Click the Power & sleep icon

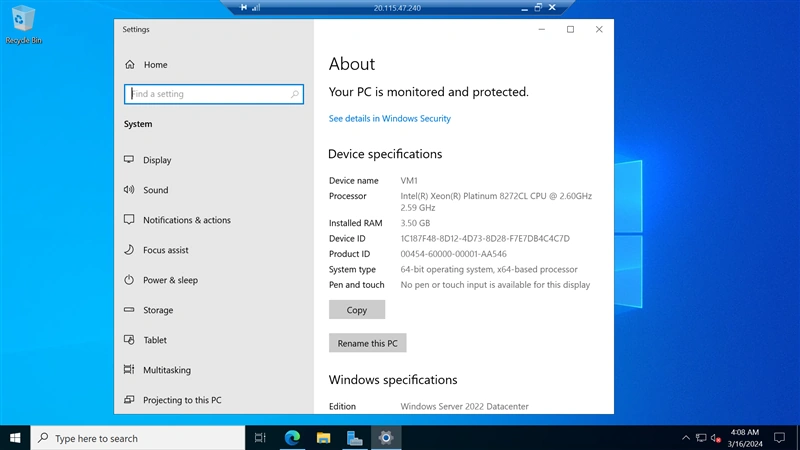point(129,280)
